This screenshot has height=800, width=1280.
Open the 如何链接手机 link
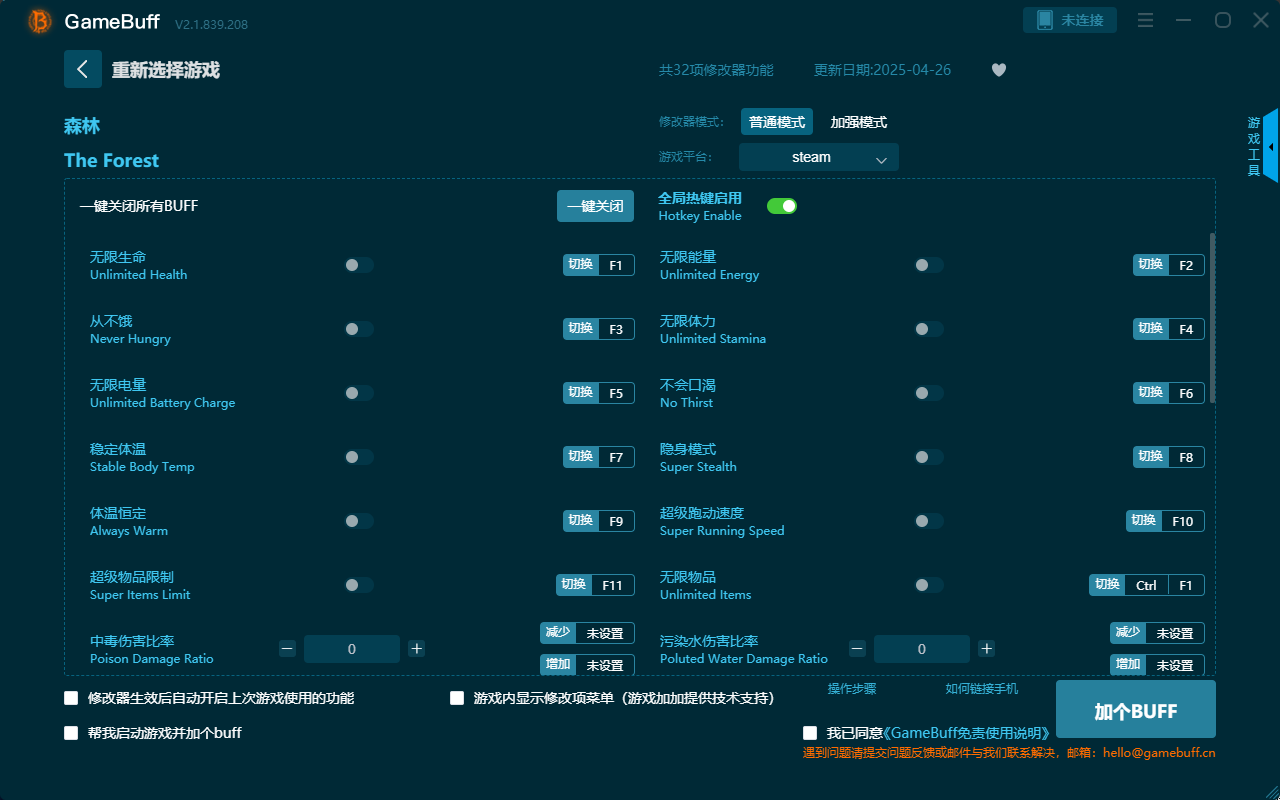[982, 689]
